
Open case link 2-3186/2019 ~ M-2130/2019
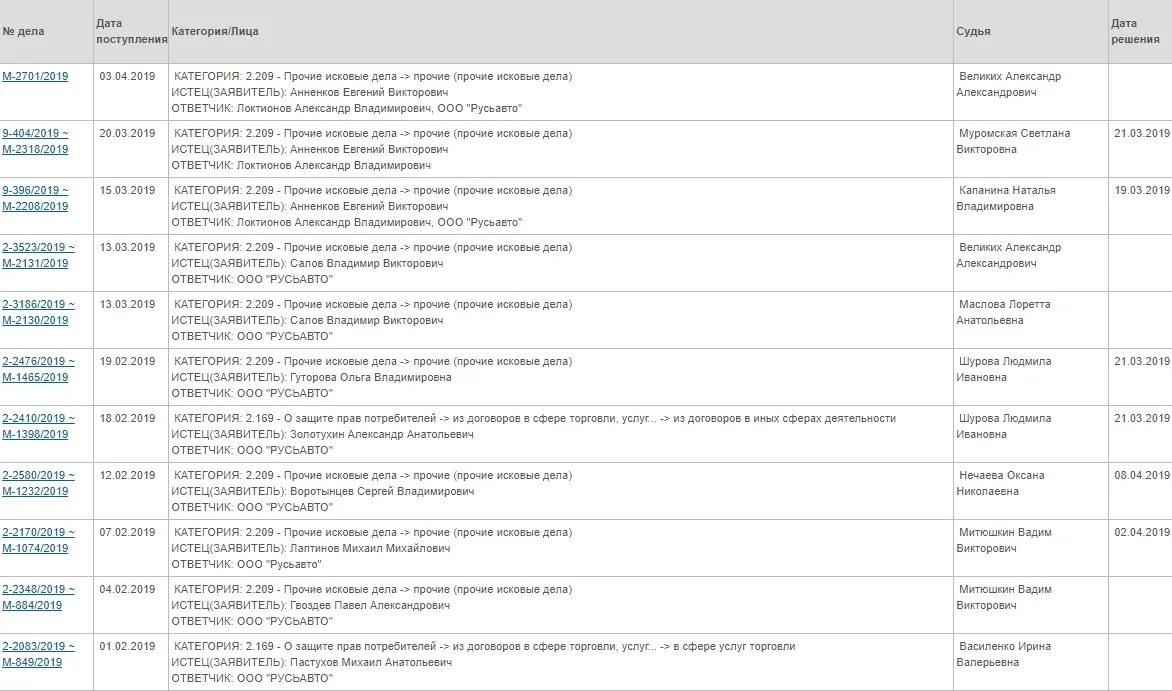(38, 312)
